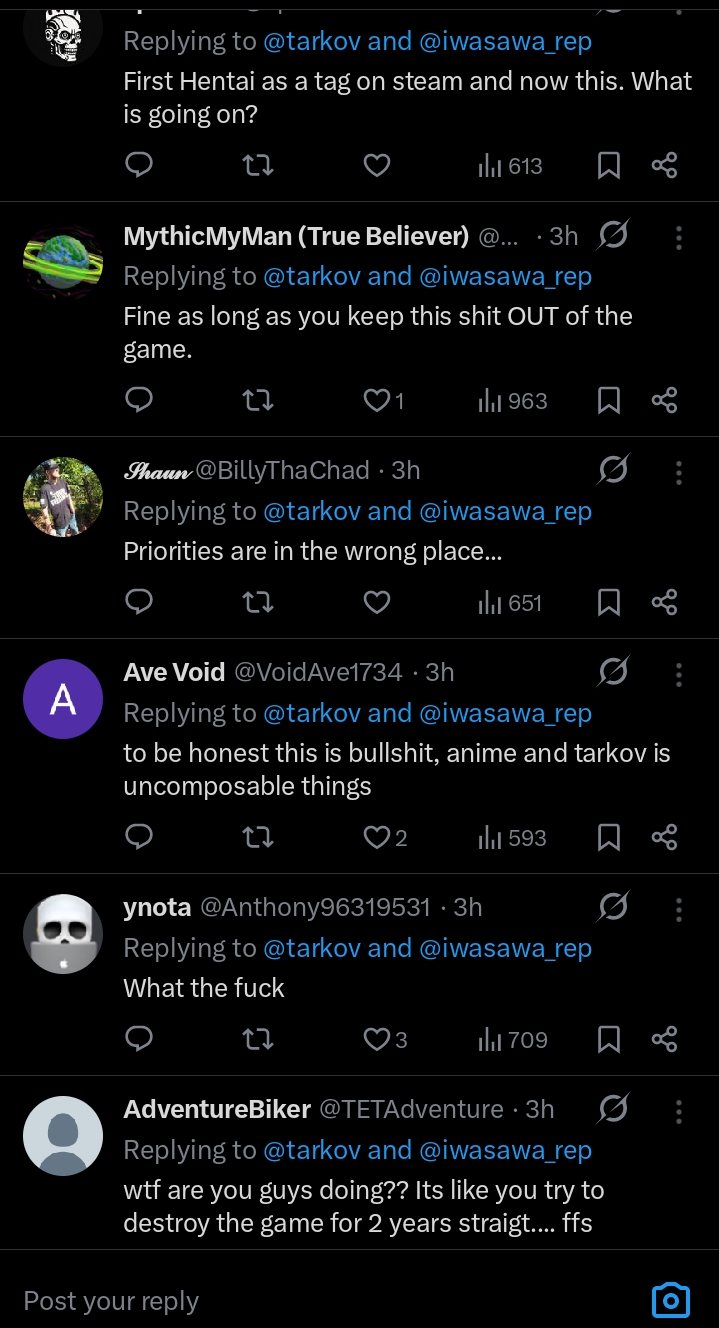The image size is (719, 1328).
Task: Tap the Post your reply field
Action: pyautogui.click(x=300, y=1300)
